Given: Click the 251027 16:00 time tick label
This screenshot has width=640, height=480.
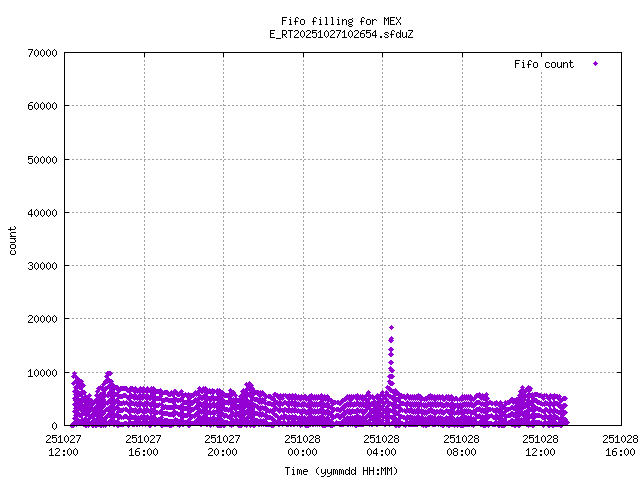Looking at the screenshot, I should click(143, 444).
